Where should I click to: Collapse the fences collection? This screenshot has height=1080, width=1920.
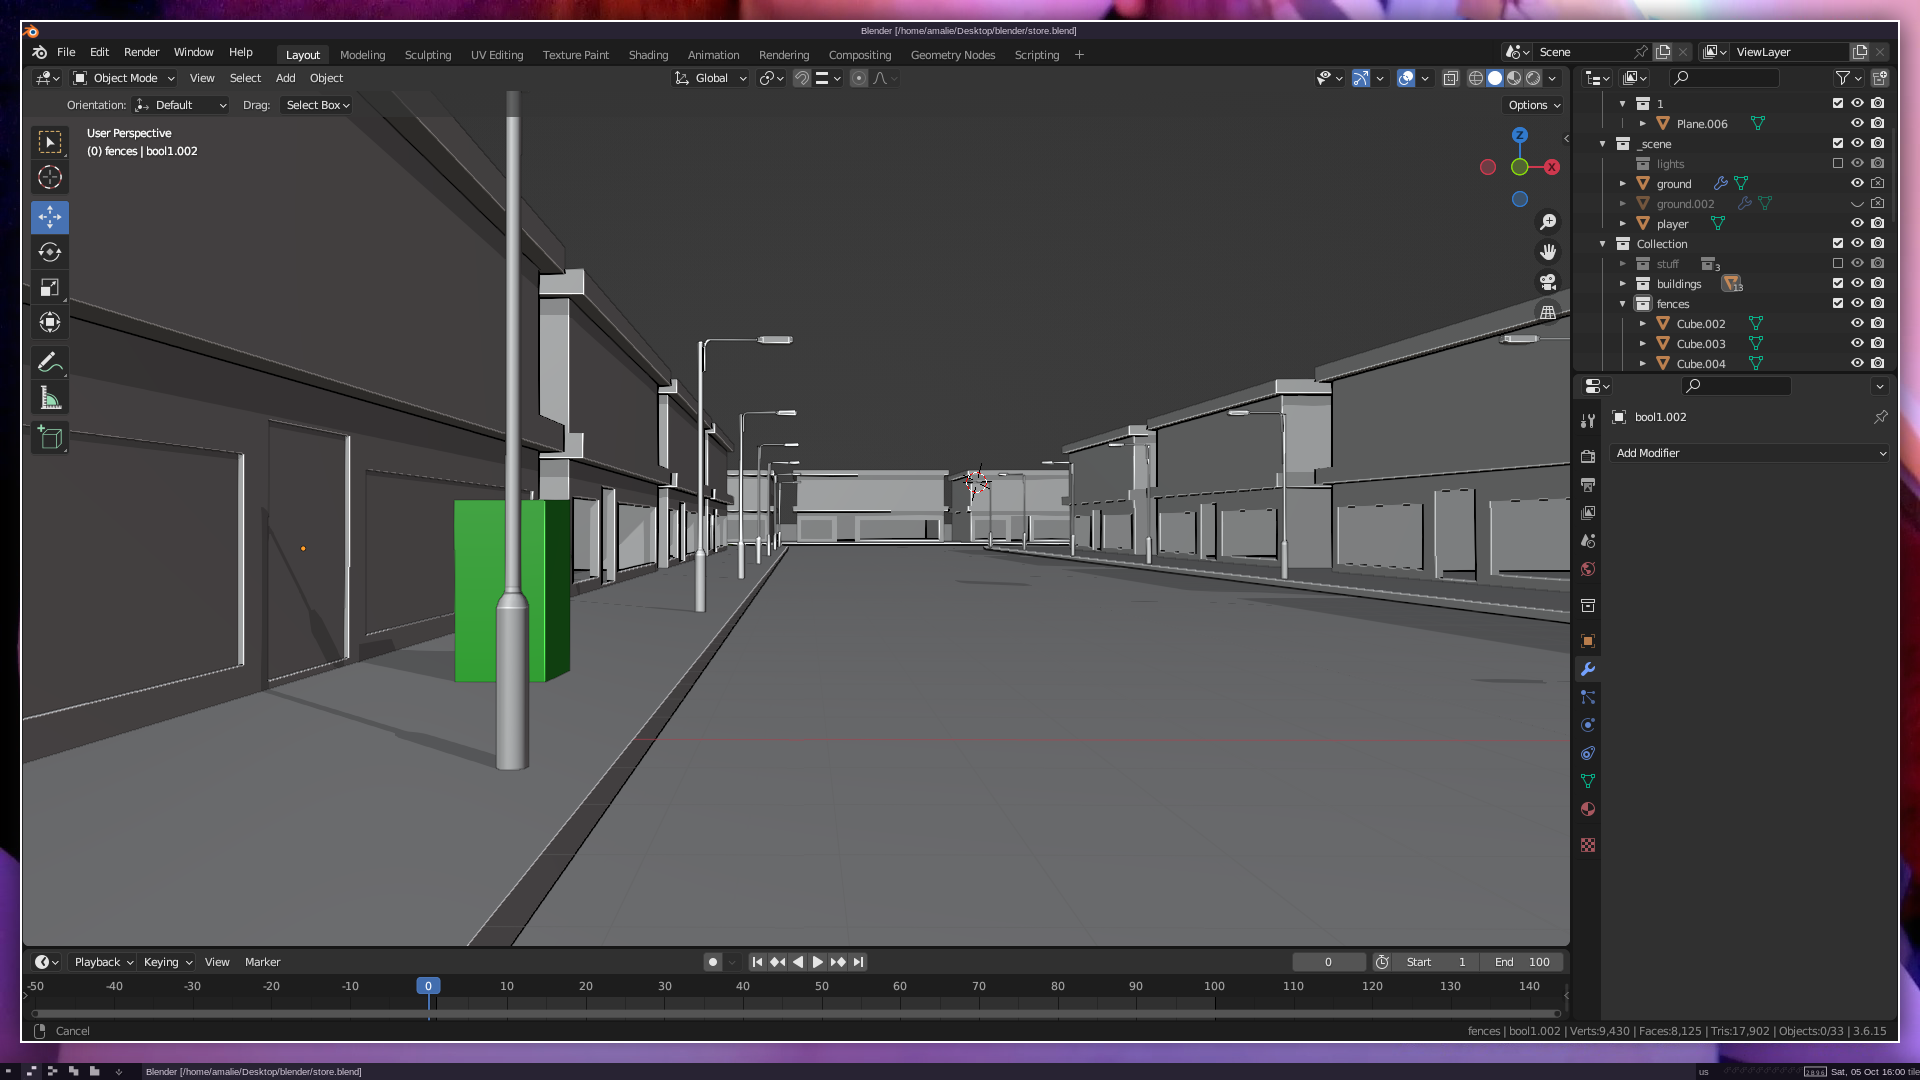tap(1623, 304)
